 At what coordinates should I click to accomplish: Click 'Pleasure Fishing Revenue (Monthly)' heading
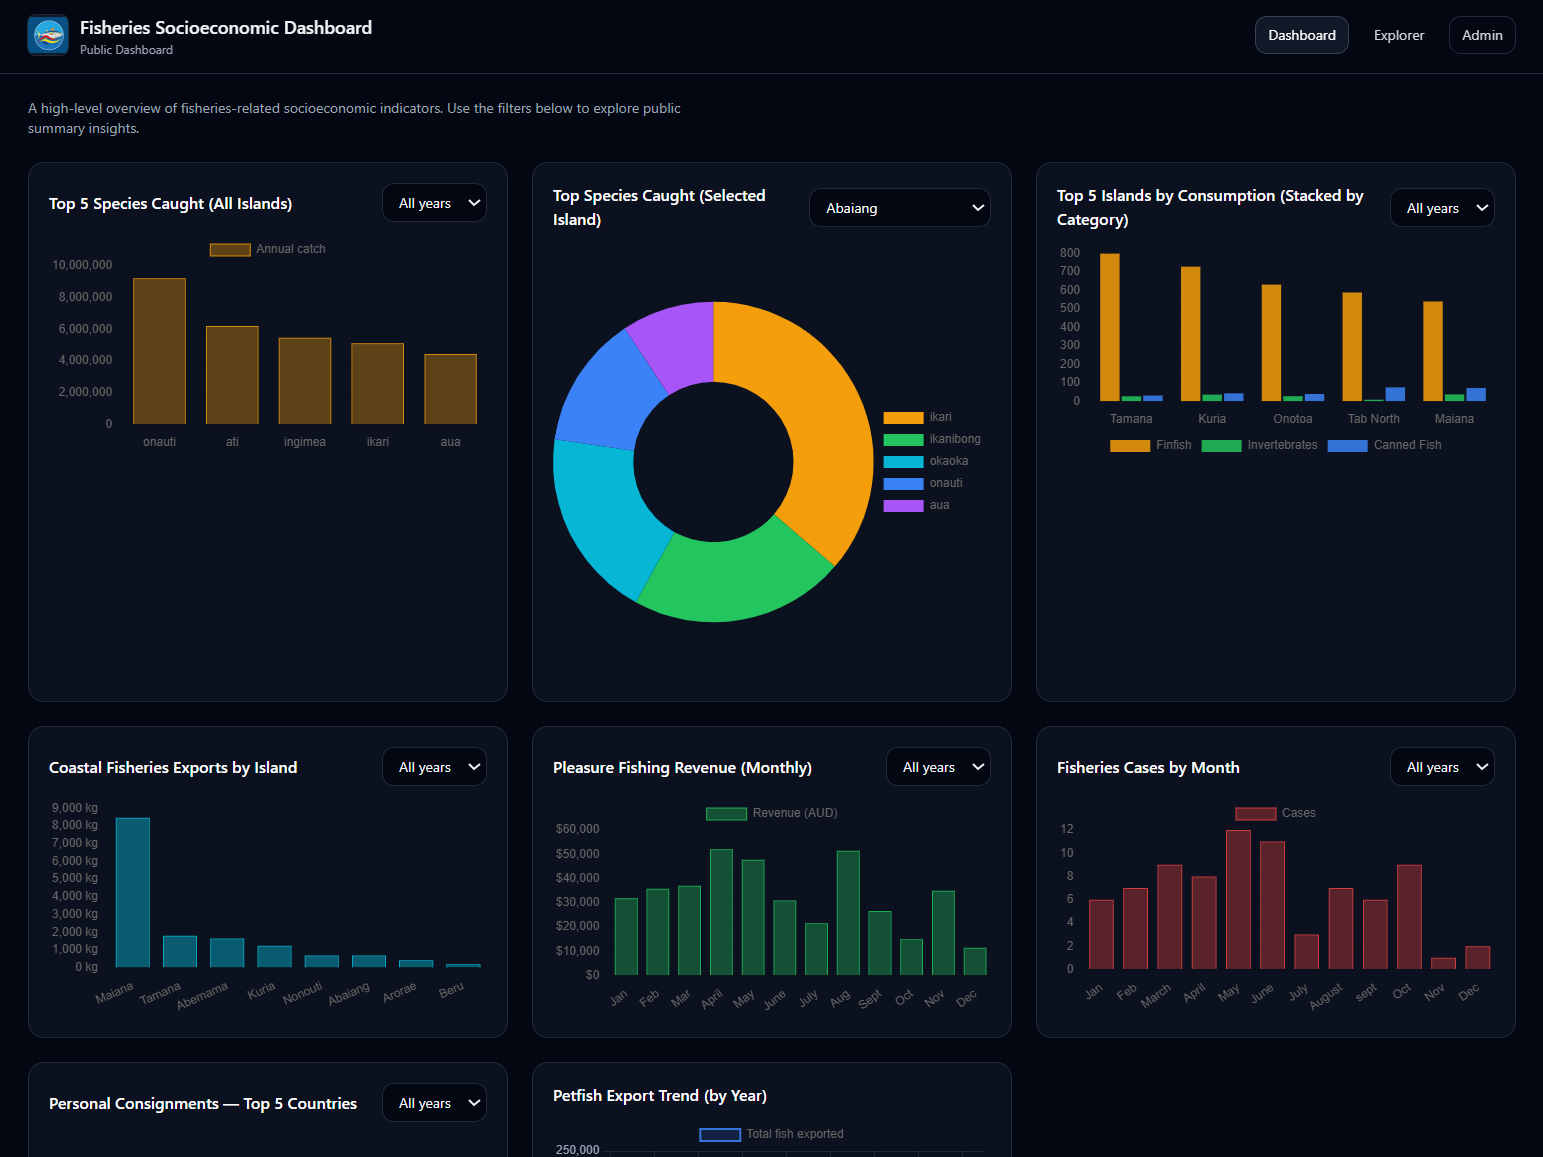pyautogui.click(x=682, y=767)
